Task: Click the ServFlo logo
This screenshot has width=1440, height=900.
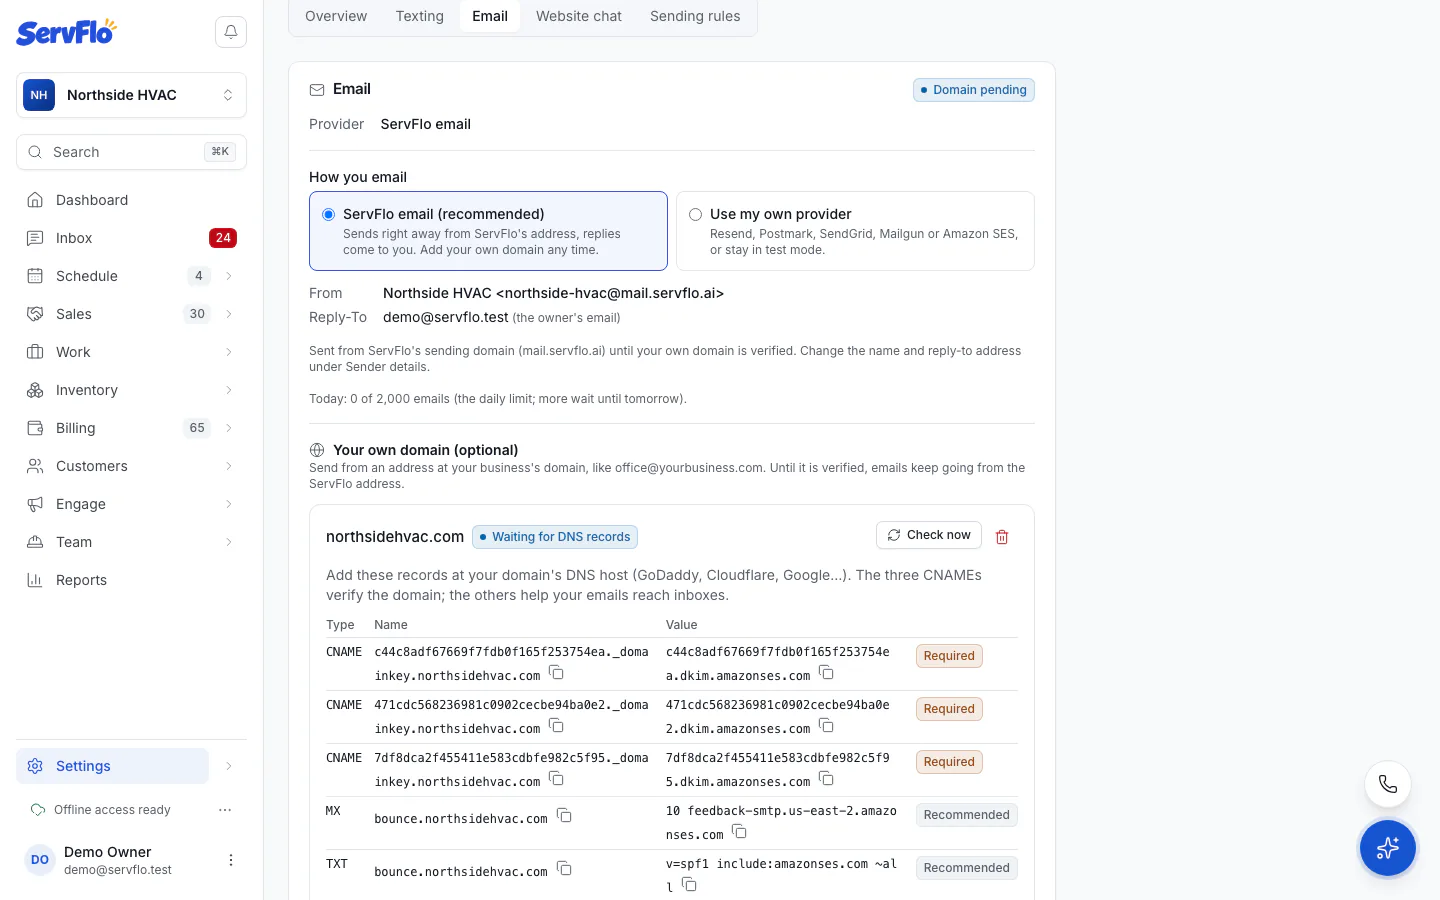Action: [x=66, y=32]
